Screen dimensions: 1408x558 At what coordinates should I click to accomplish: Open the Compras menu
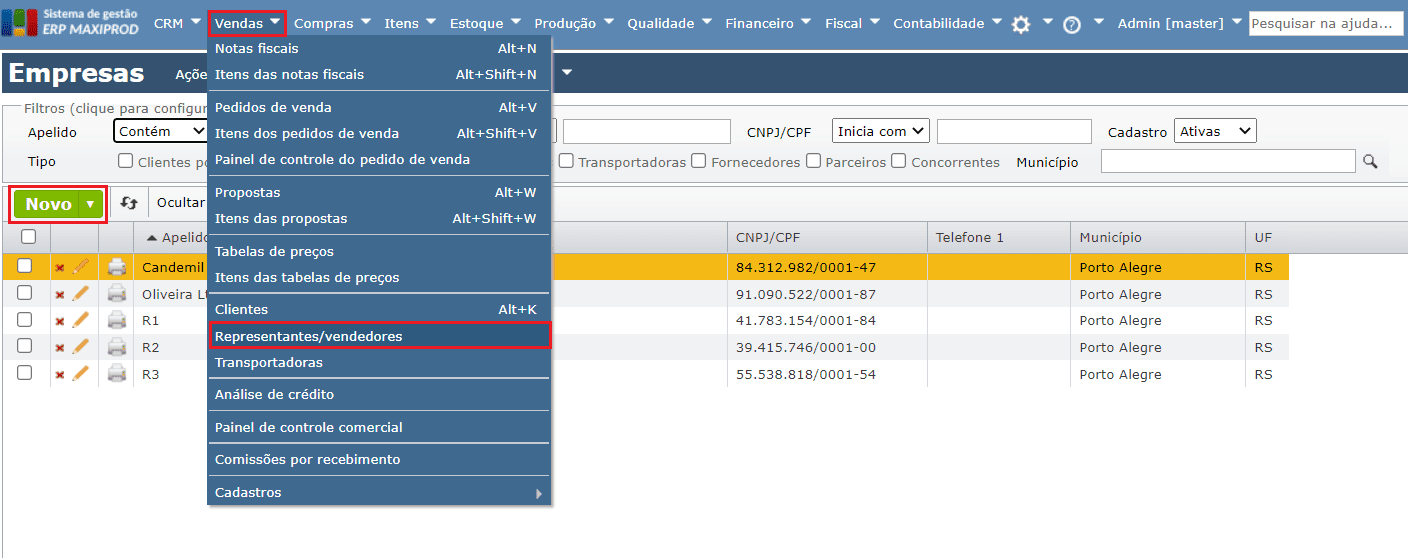332,24
